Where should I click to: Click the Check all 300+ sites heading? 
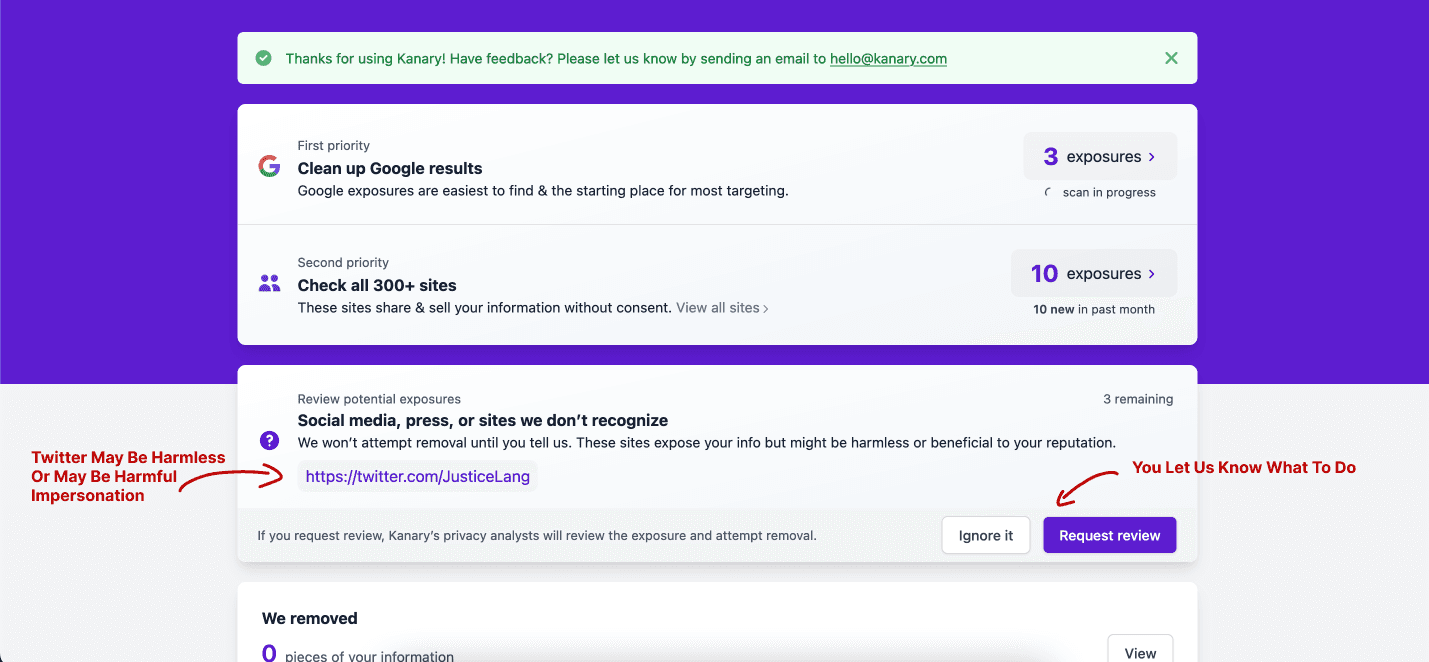(377, 285)
